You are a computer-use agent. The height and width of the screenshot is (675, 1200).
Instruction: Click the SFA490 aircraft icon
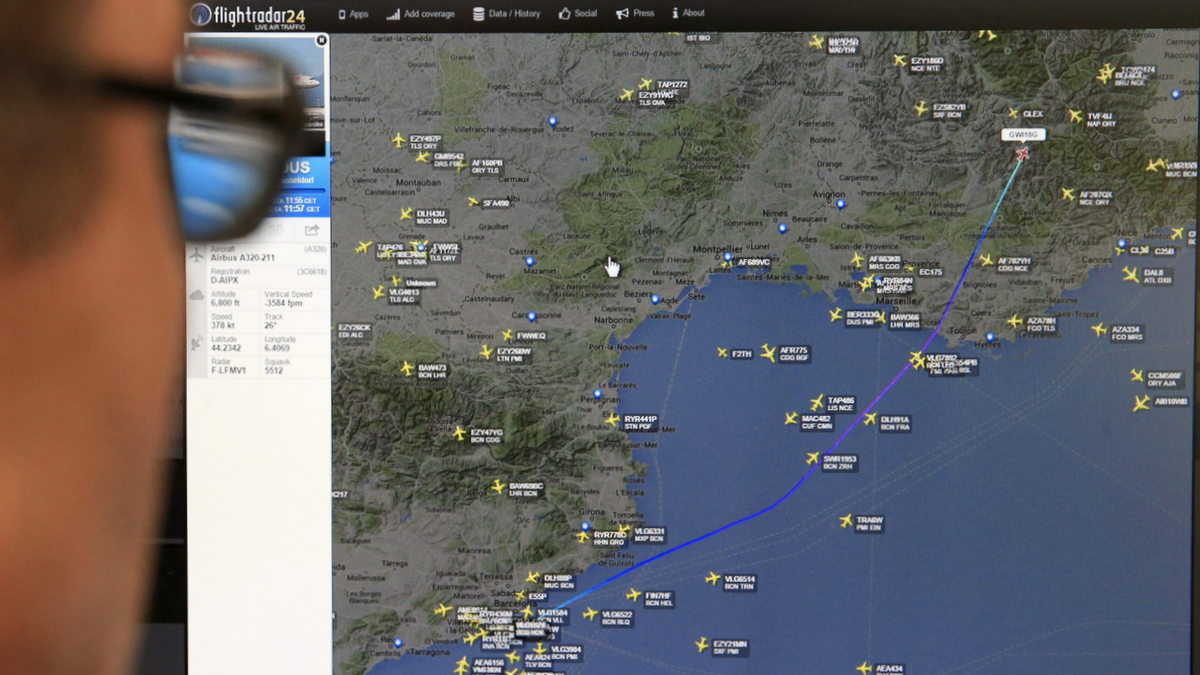pyautogui.click(x=473, y=202)
